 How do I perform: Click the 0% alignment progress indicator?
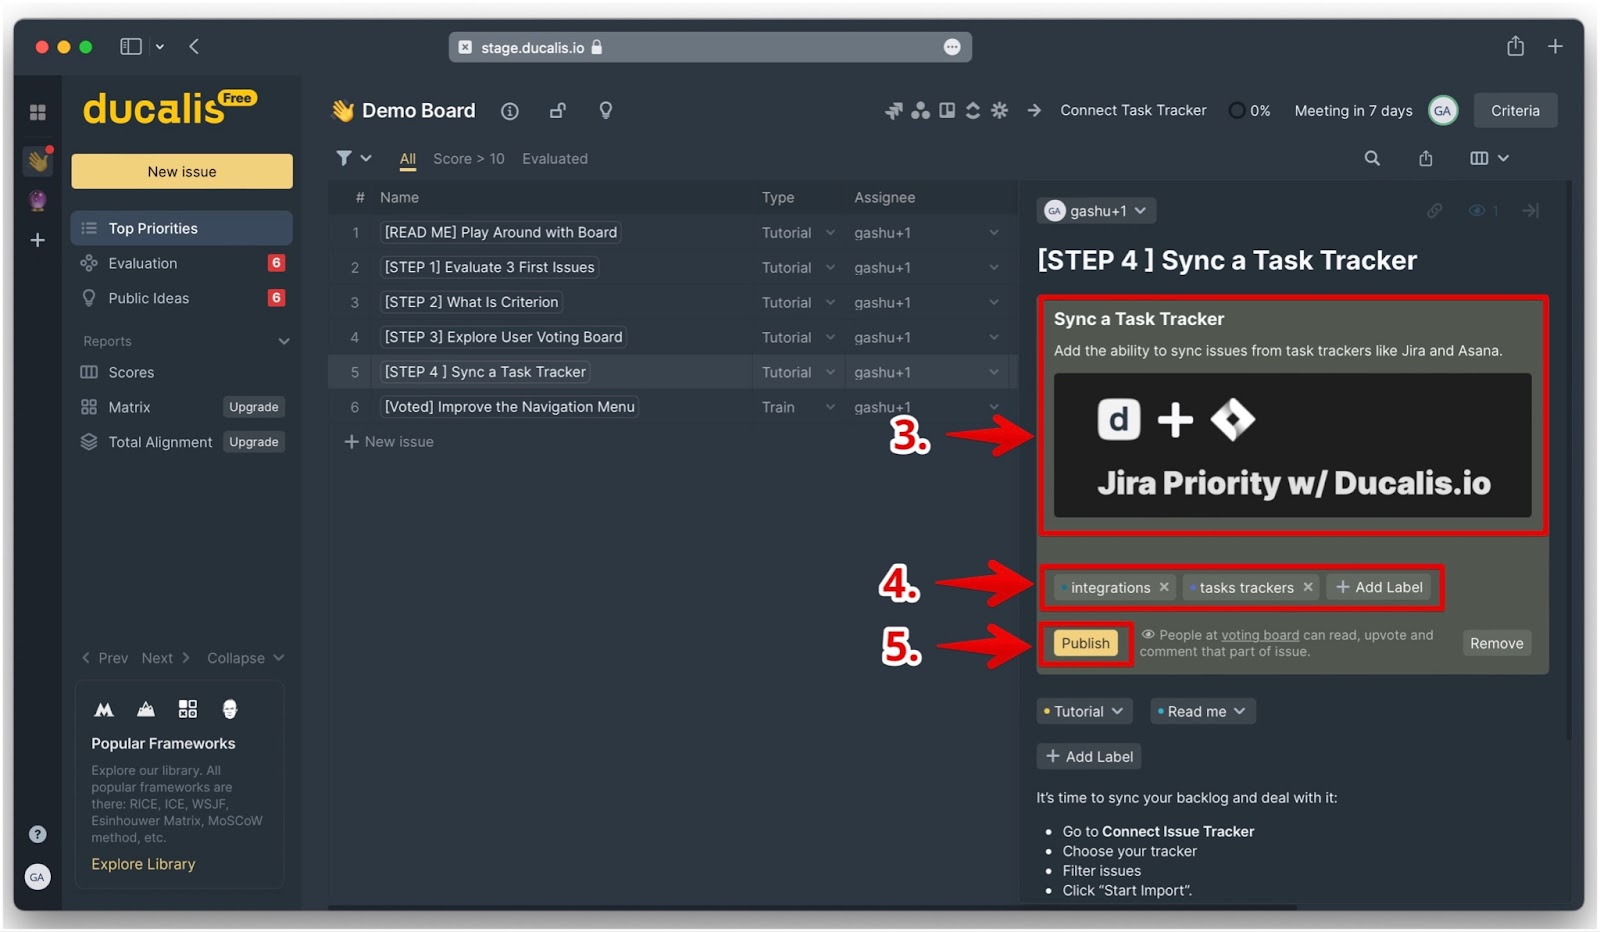[x=1250, y=110]
